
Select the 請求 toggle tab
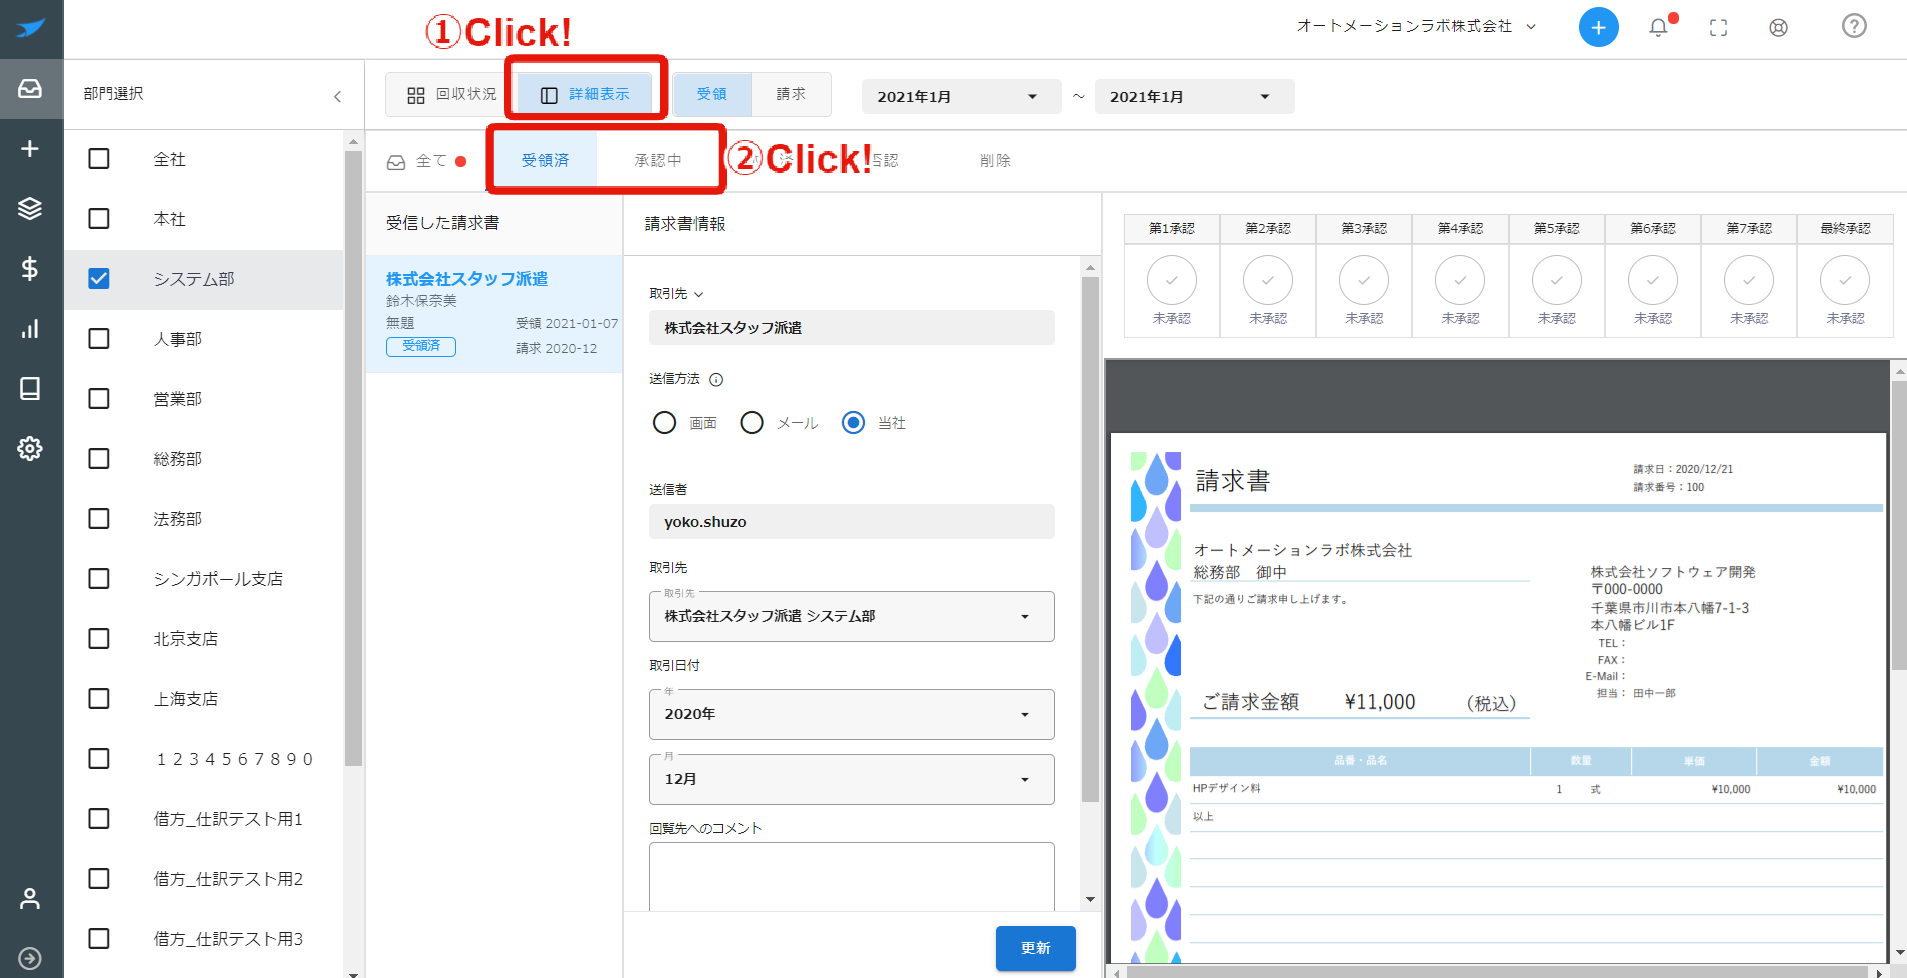coord(791,94)
